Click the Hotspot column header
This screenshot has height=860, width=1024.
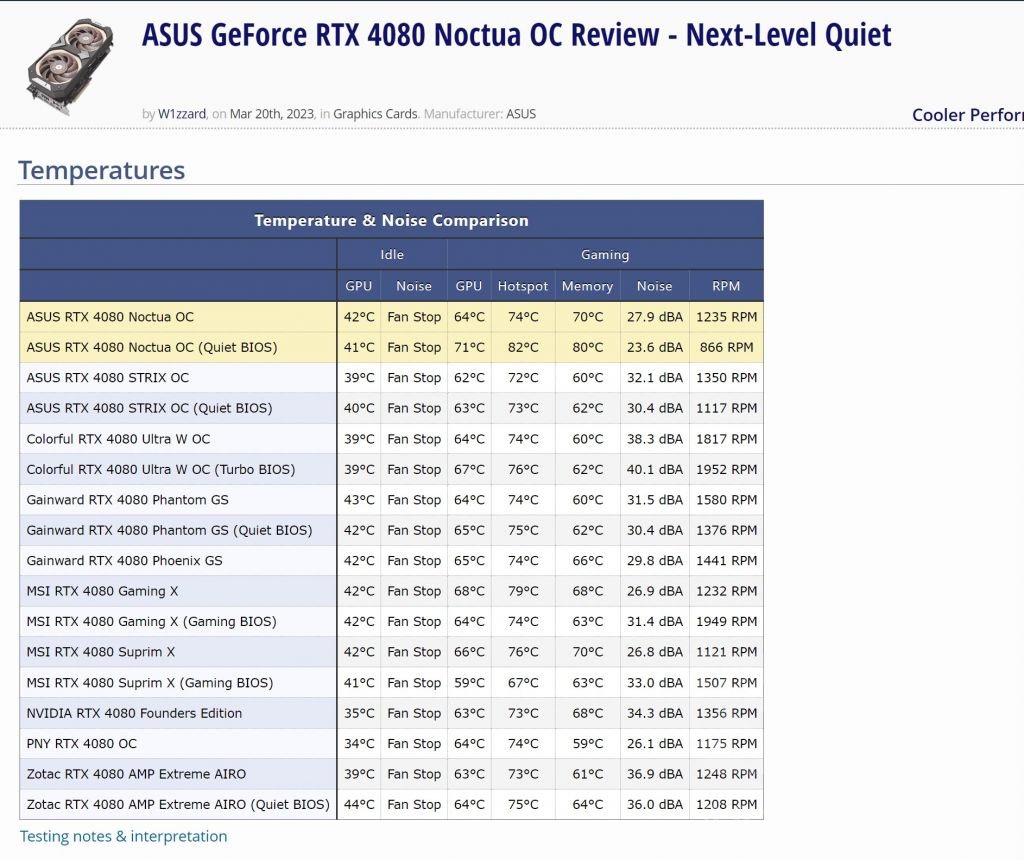coord(523,286)
